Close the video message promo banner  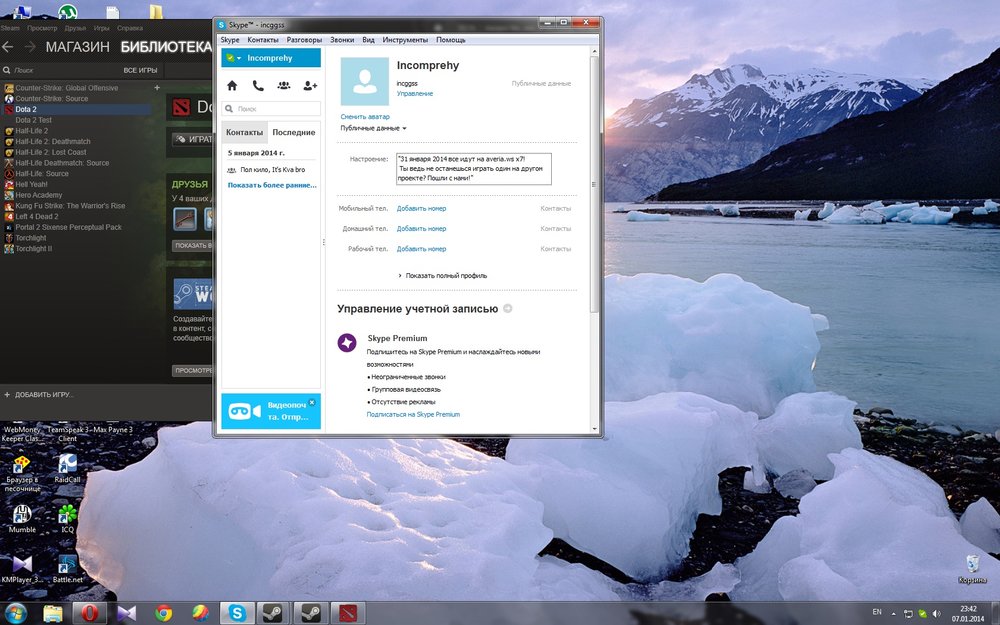click(x=312, y=402)
